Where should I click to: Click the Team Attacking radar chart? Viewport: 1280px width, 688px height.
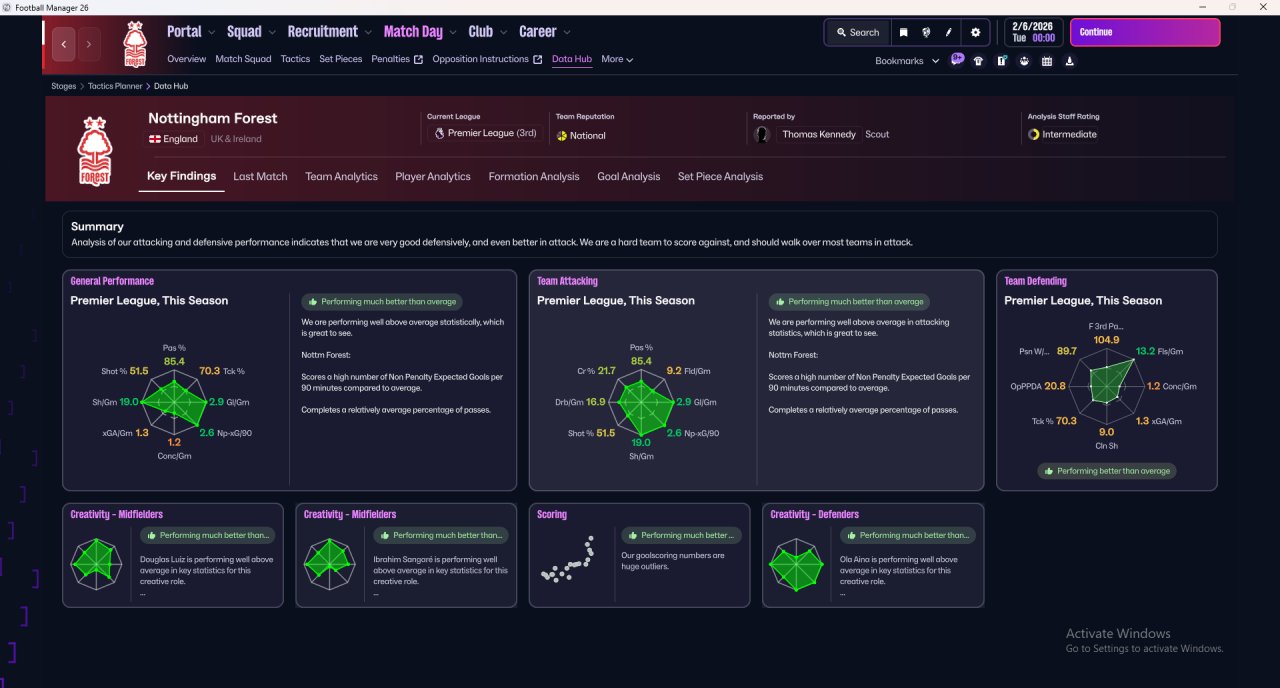coord(641,401)
